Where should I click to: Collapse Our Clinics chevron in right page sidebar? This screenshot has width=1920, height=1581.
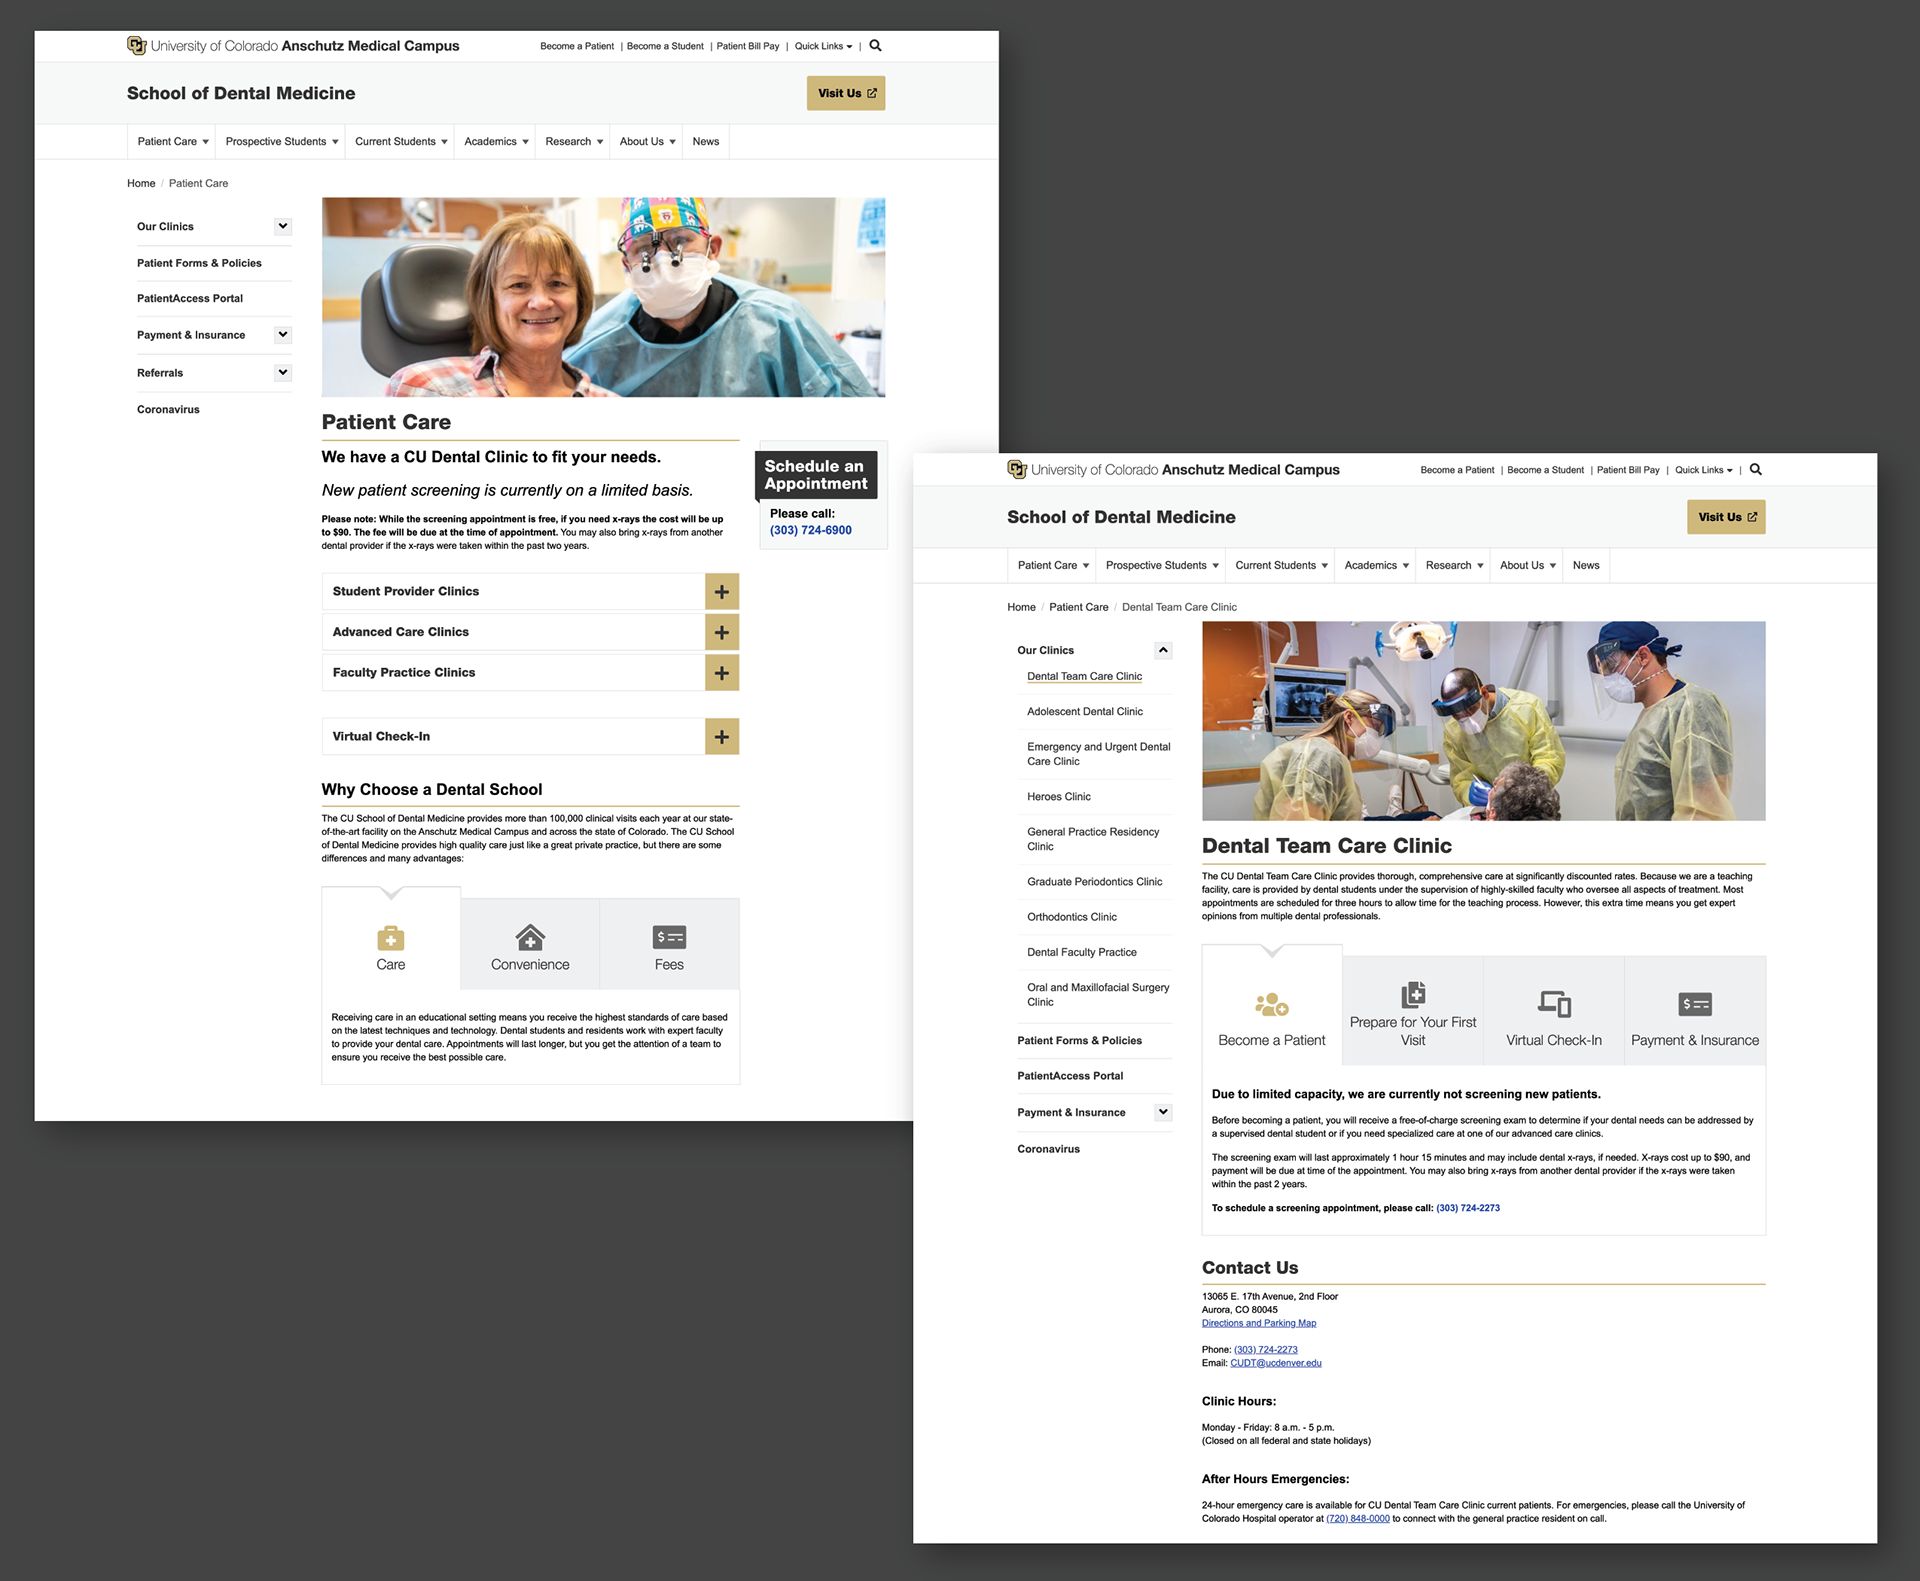(x=1163, y=651)
